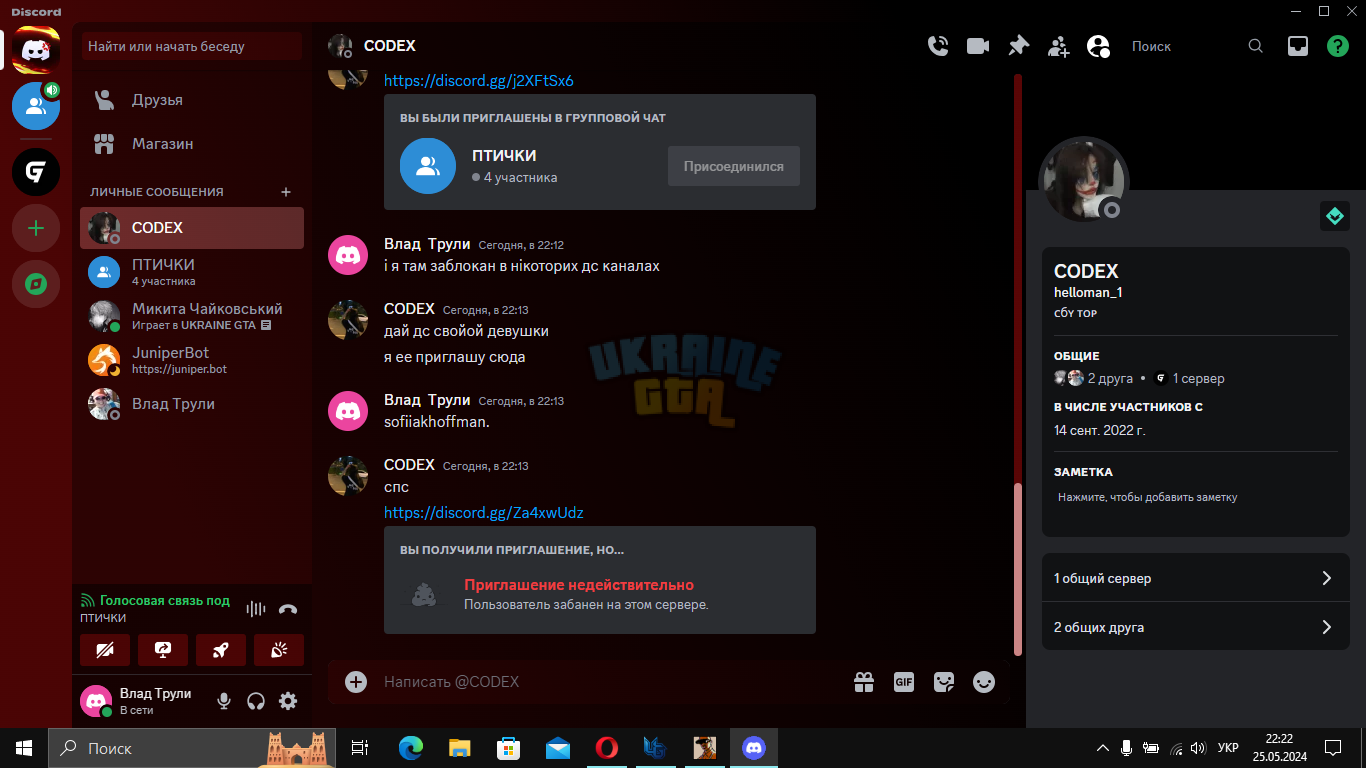This screenshot has height=768, width=1366.
Task: Focus the 'Найти или начать беседу' field
Action: click(x=192, y=46)
